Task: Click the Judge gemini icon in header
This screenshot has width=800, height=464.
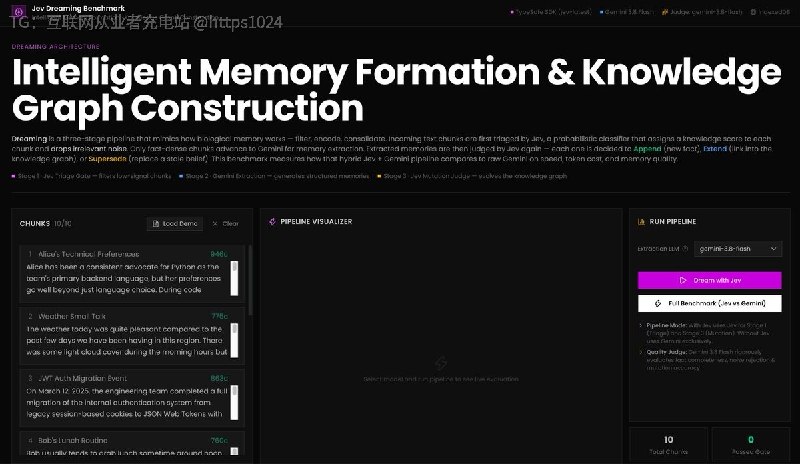Action: coord(664,12)
